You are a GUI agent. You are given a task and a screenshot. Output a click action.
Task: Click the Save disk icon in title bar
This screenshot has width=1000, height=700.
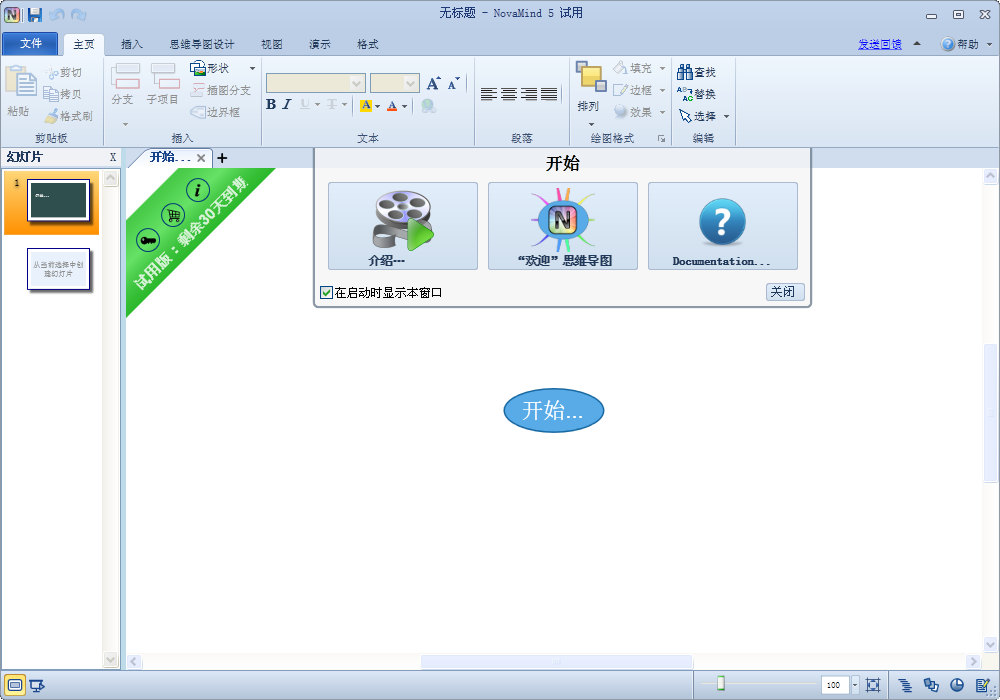point(34,14)
